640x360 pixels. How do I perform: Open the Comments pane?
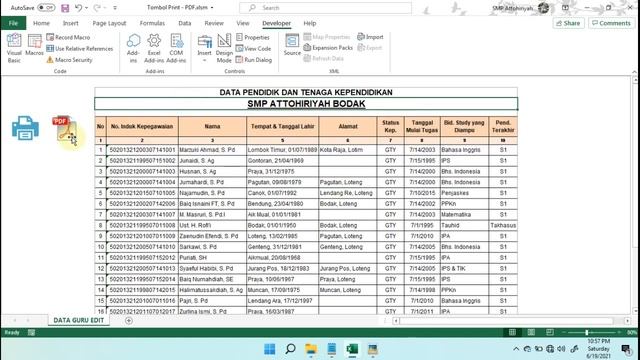point(611,23)
